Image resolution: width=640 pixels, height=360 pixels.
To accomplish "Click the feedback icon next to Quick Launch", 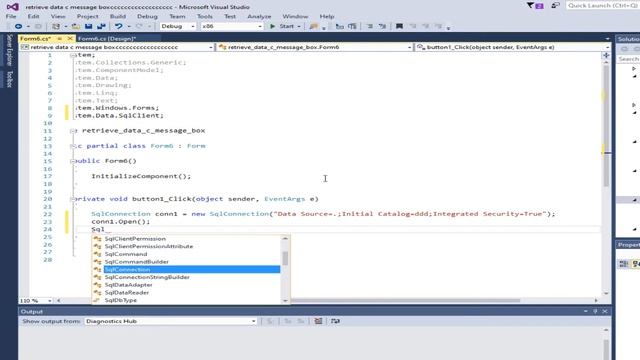I will pyautogui.click(x=555, y=5).
